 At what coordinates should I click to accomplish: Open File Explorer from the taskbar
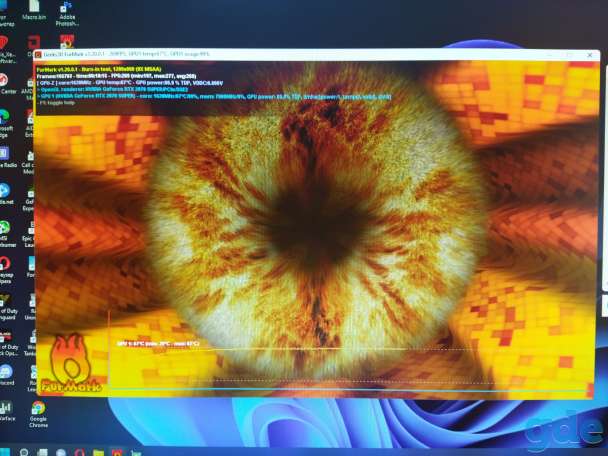tap(98, 453)
